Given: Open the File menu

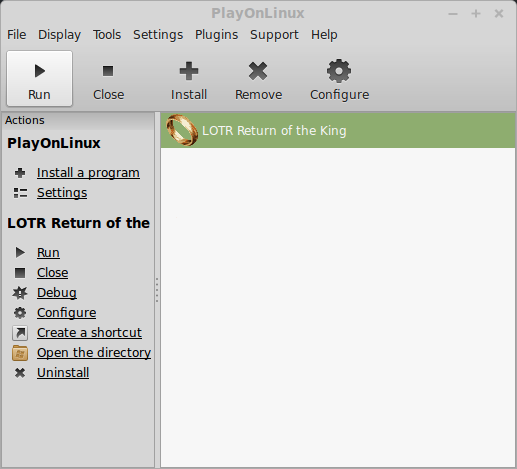Looking at the screenshot, I should 17,35.
